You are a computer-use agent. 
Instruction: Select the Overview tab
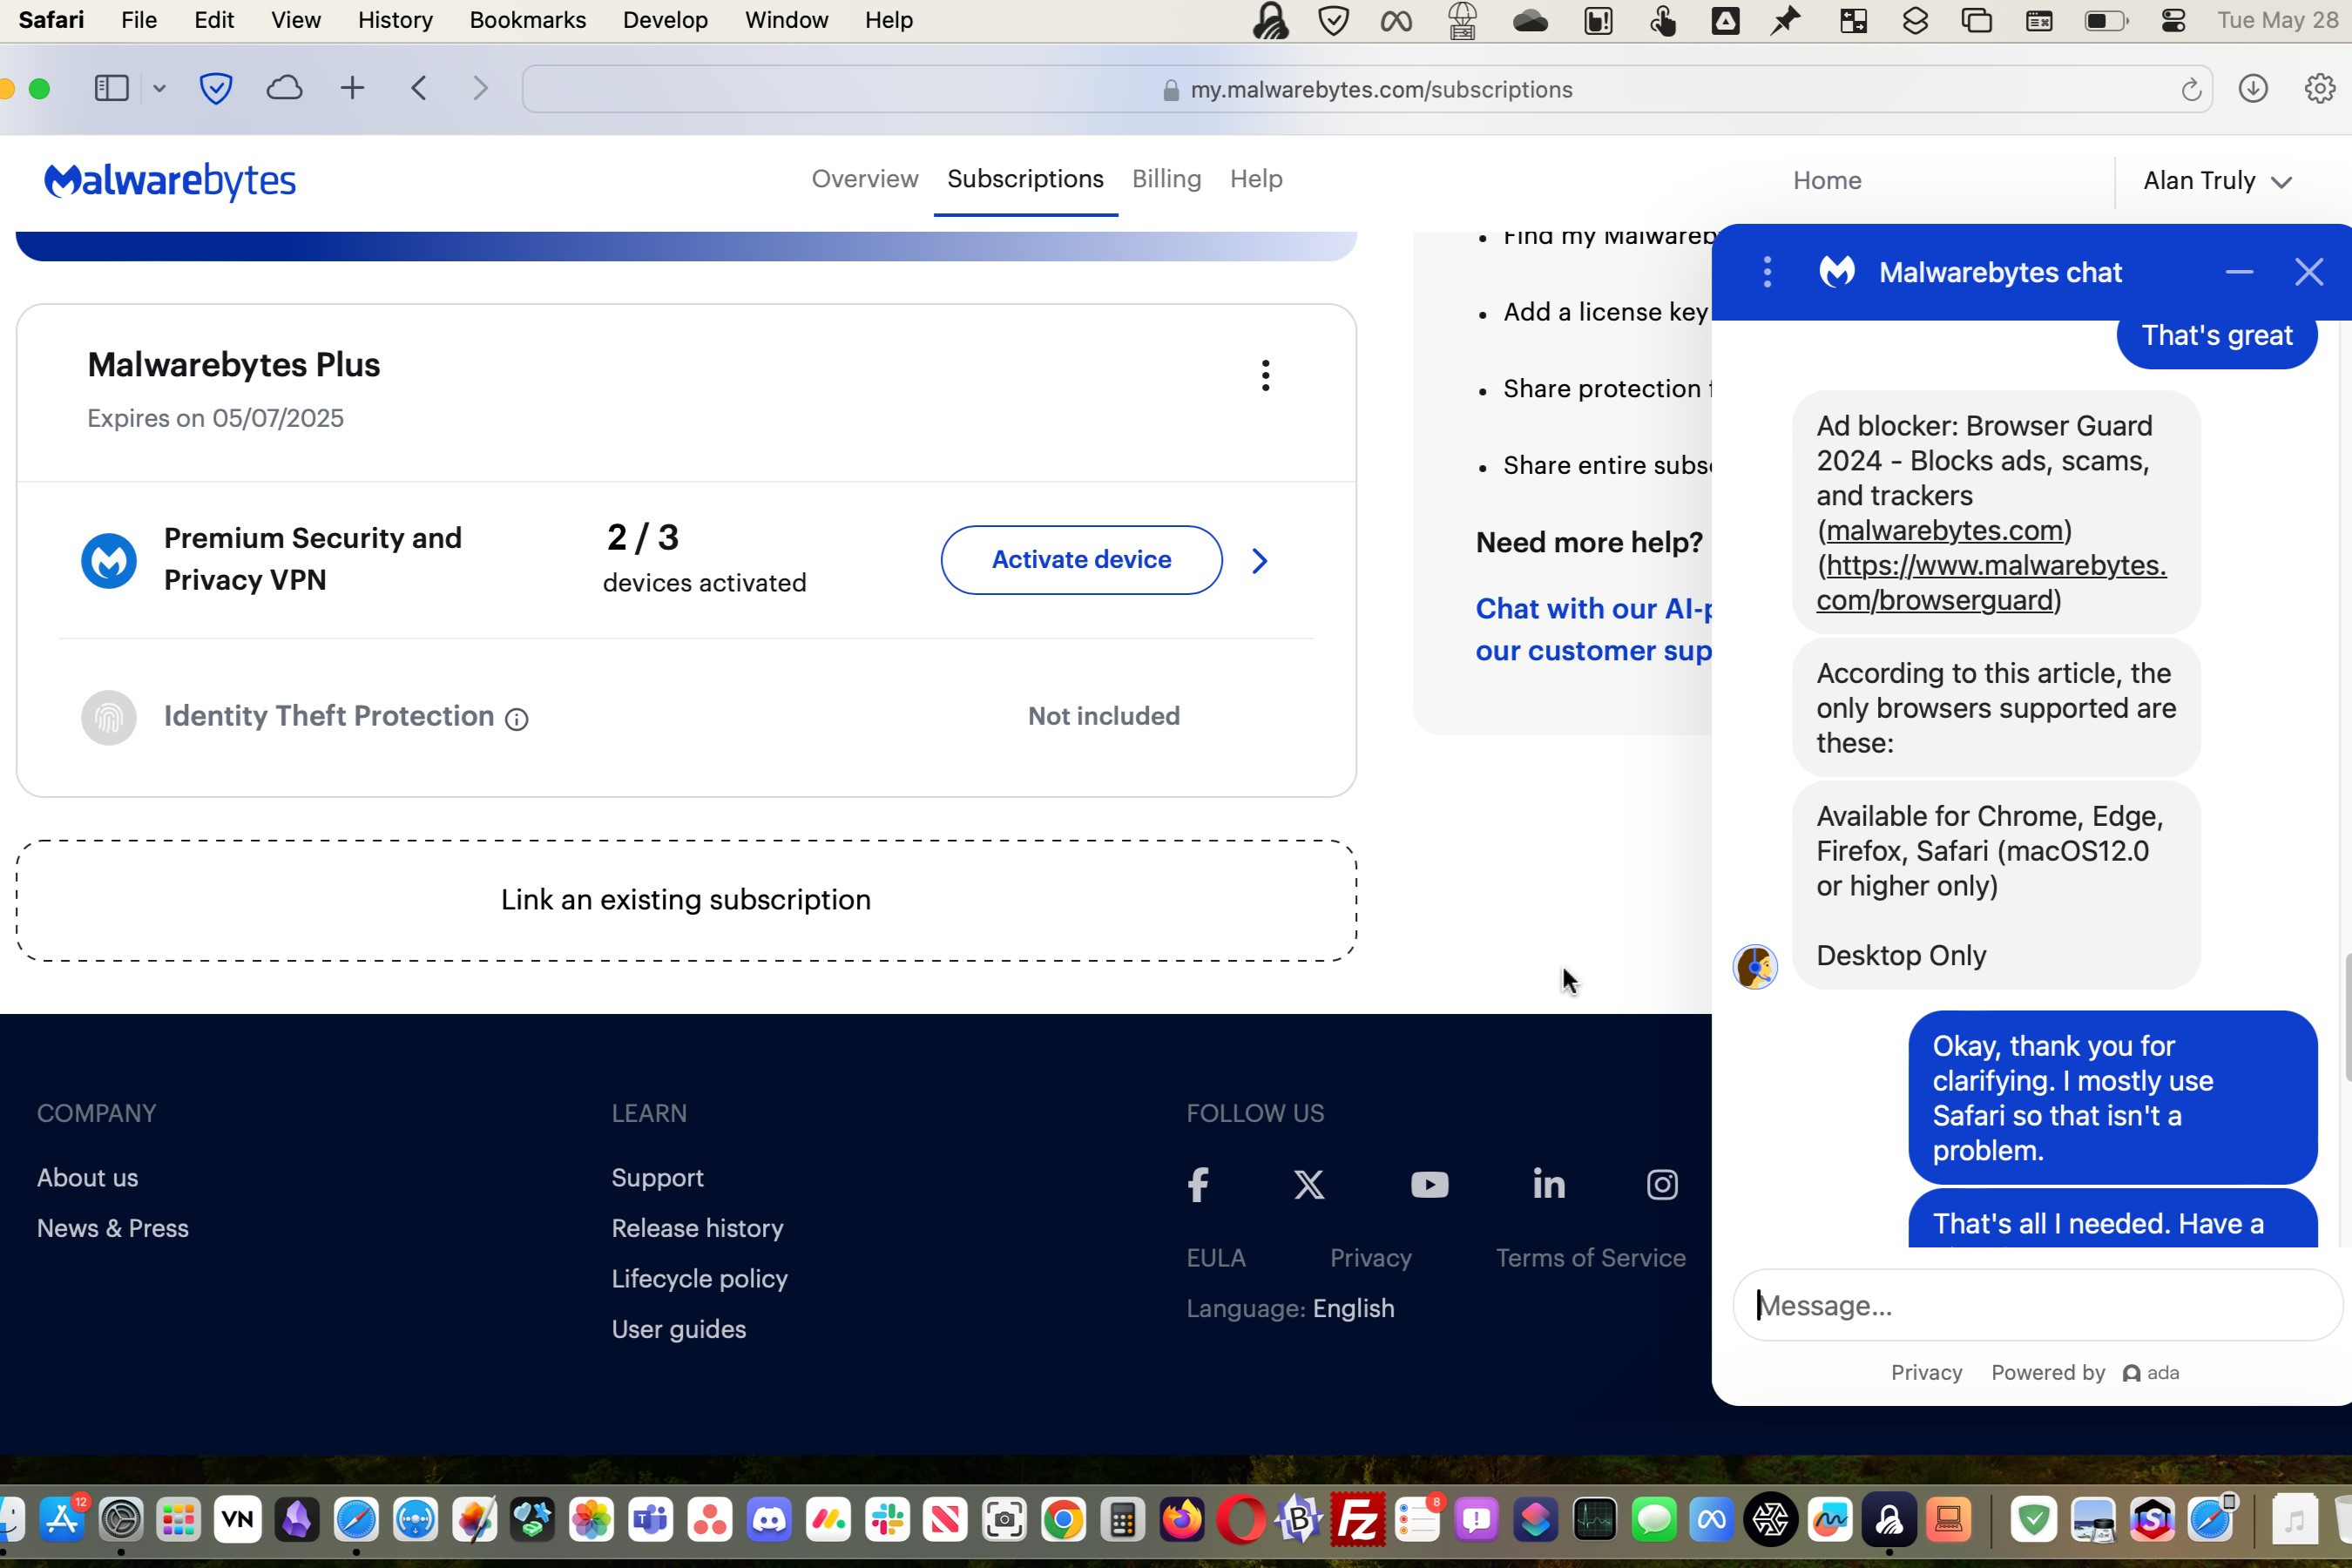coord(862,179)
